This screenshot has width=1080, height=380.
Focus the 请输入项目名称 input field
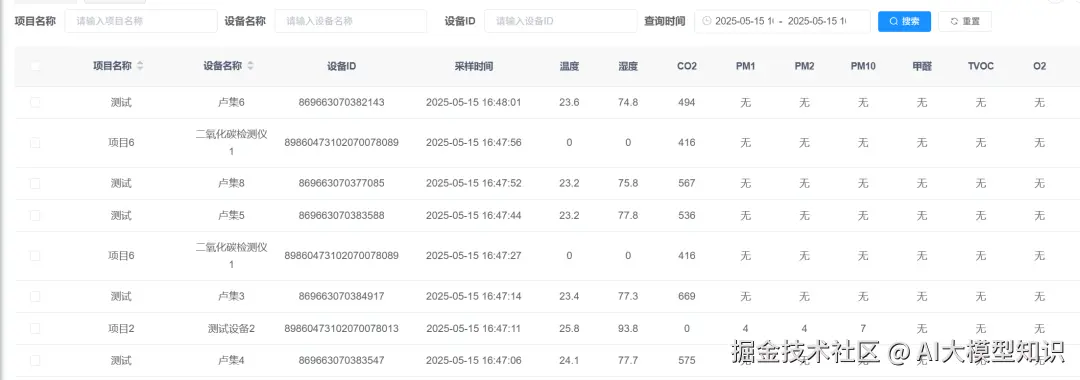tap(141, 21)
